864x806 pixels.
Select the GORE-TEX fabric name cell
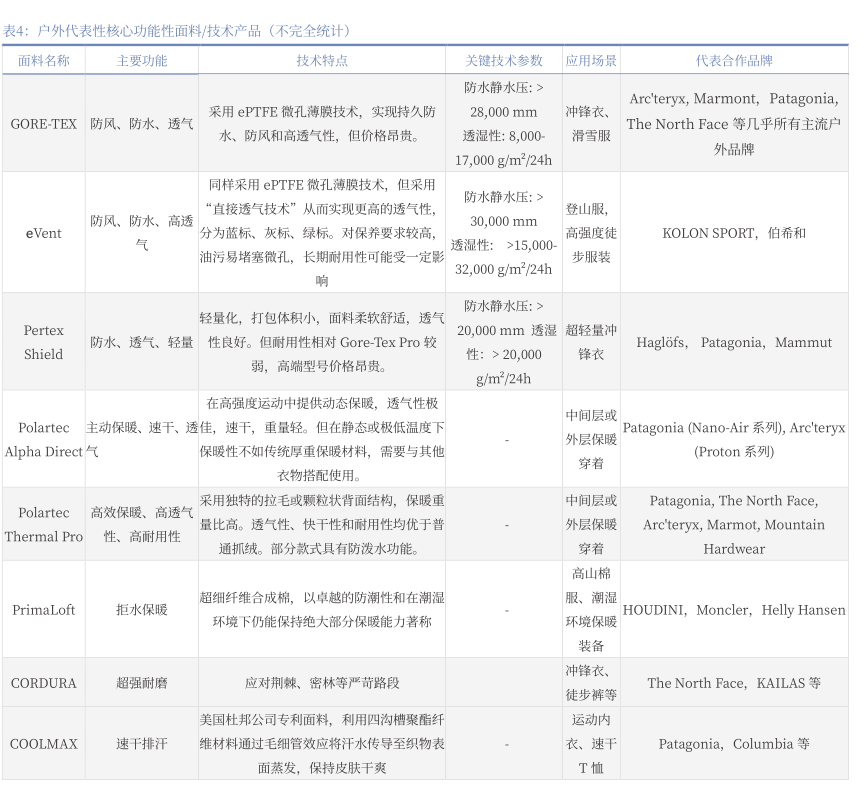pyautogui.click(x=44, y=124)
